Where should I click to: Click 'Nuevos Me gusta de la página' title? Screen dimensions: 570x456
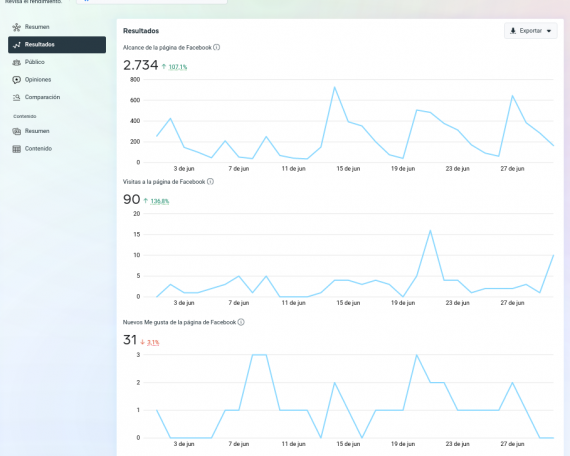(x=180, y=322)
